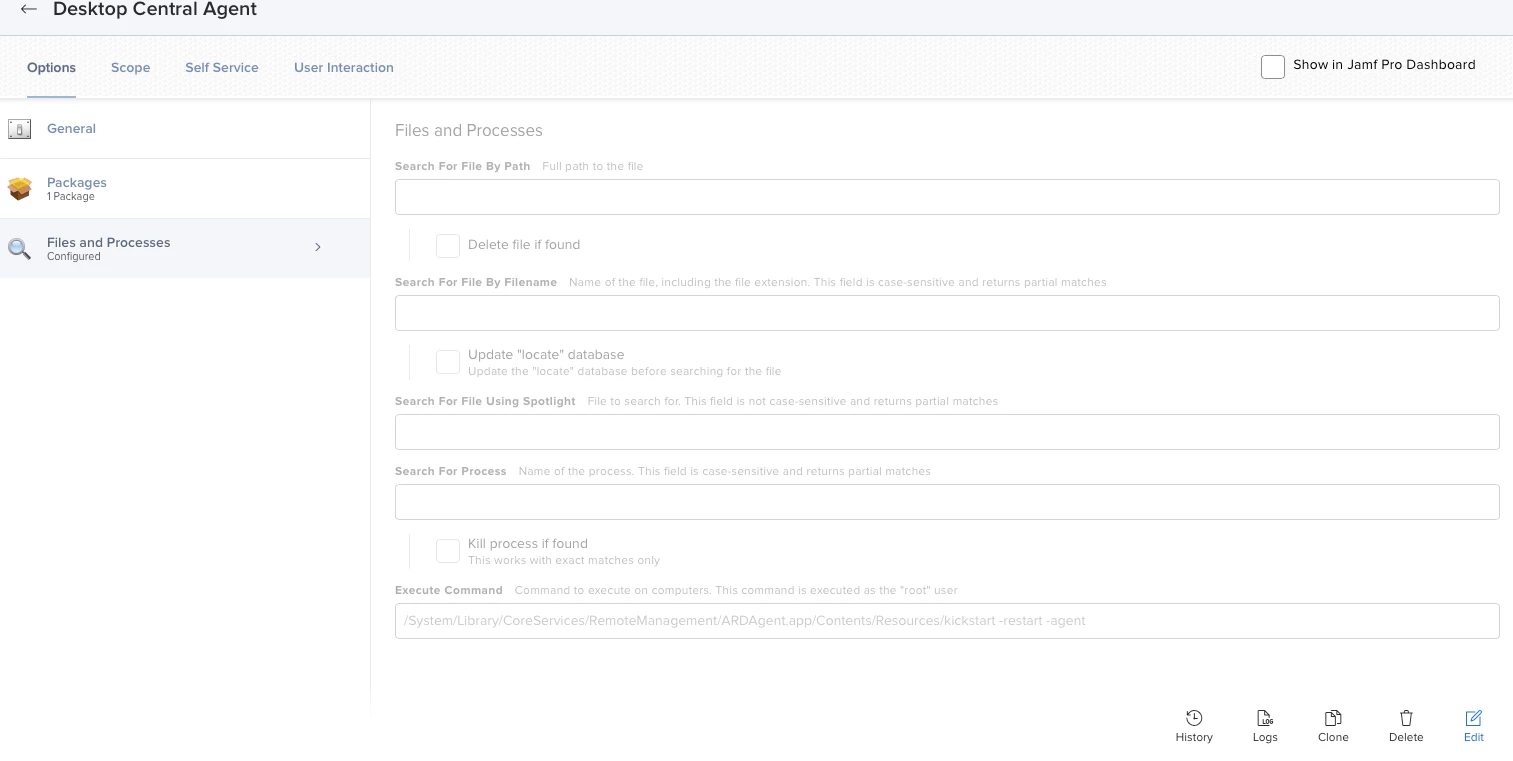
Task: Select Files and Processes sidebar item
Action: 185,248
